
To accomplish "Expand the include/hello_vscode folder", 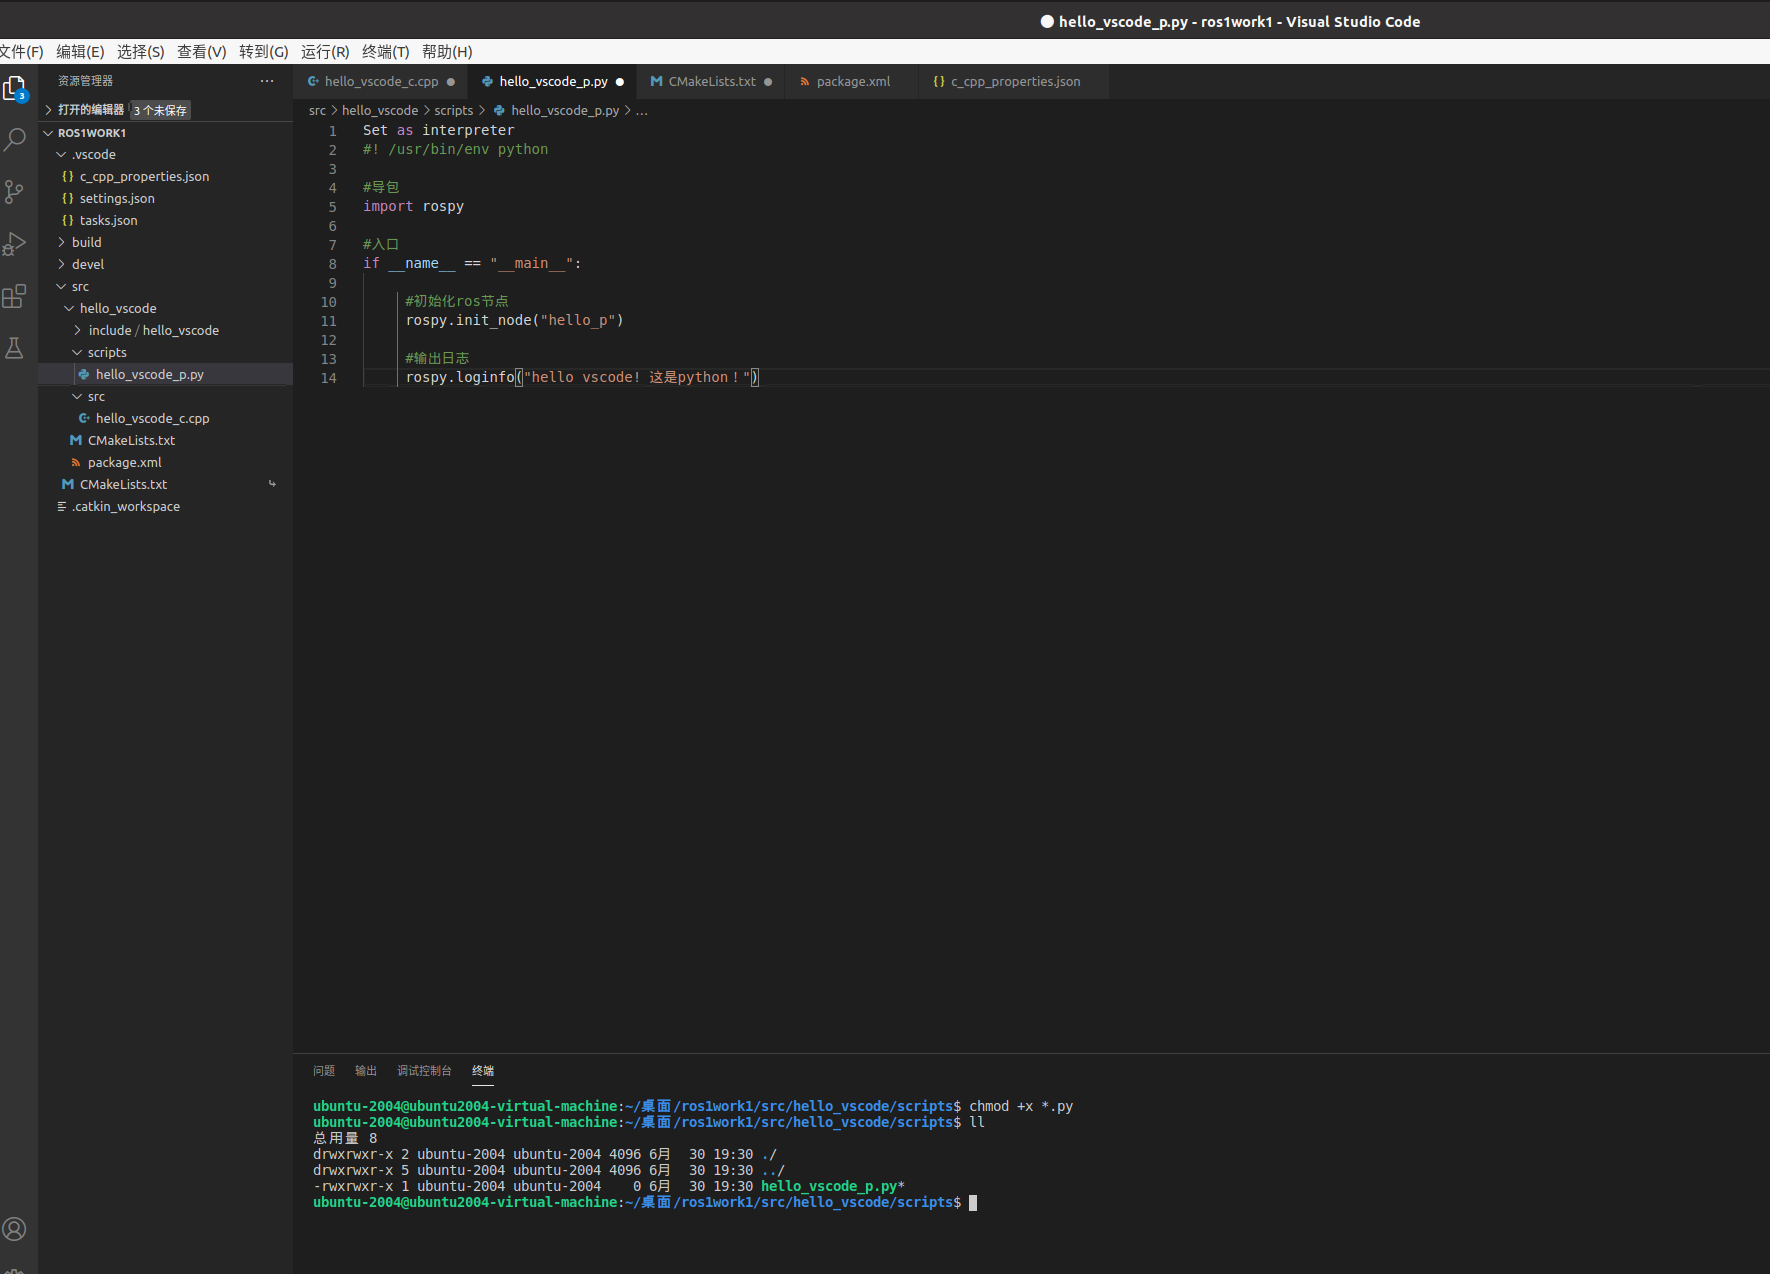I will (x=153, y=330).
